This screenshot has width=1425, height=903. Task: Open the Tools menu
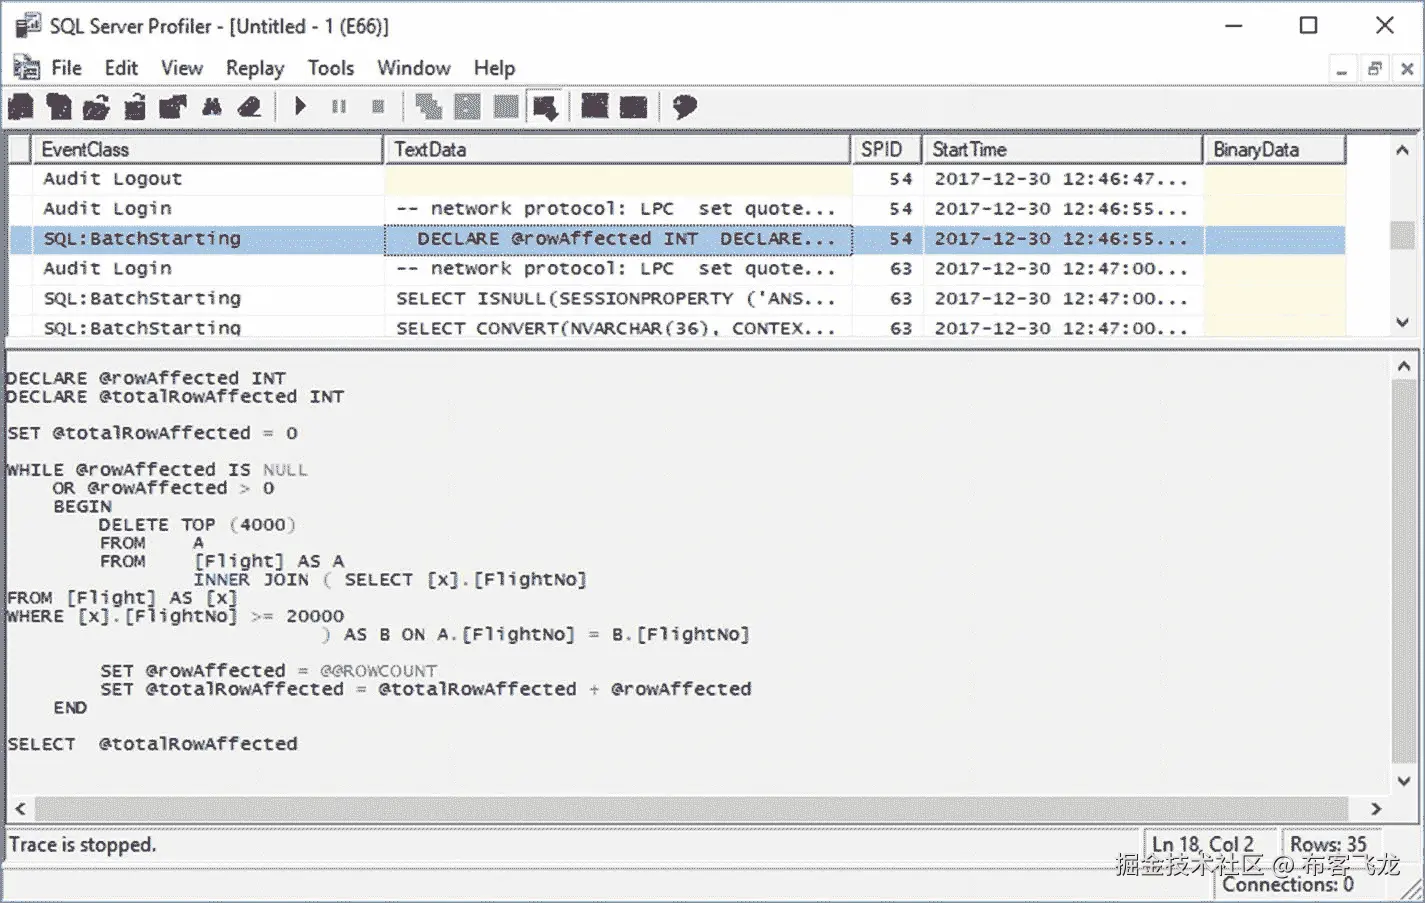(330, 67)
